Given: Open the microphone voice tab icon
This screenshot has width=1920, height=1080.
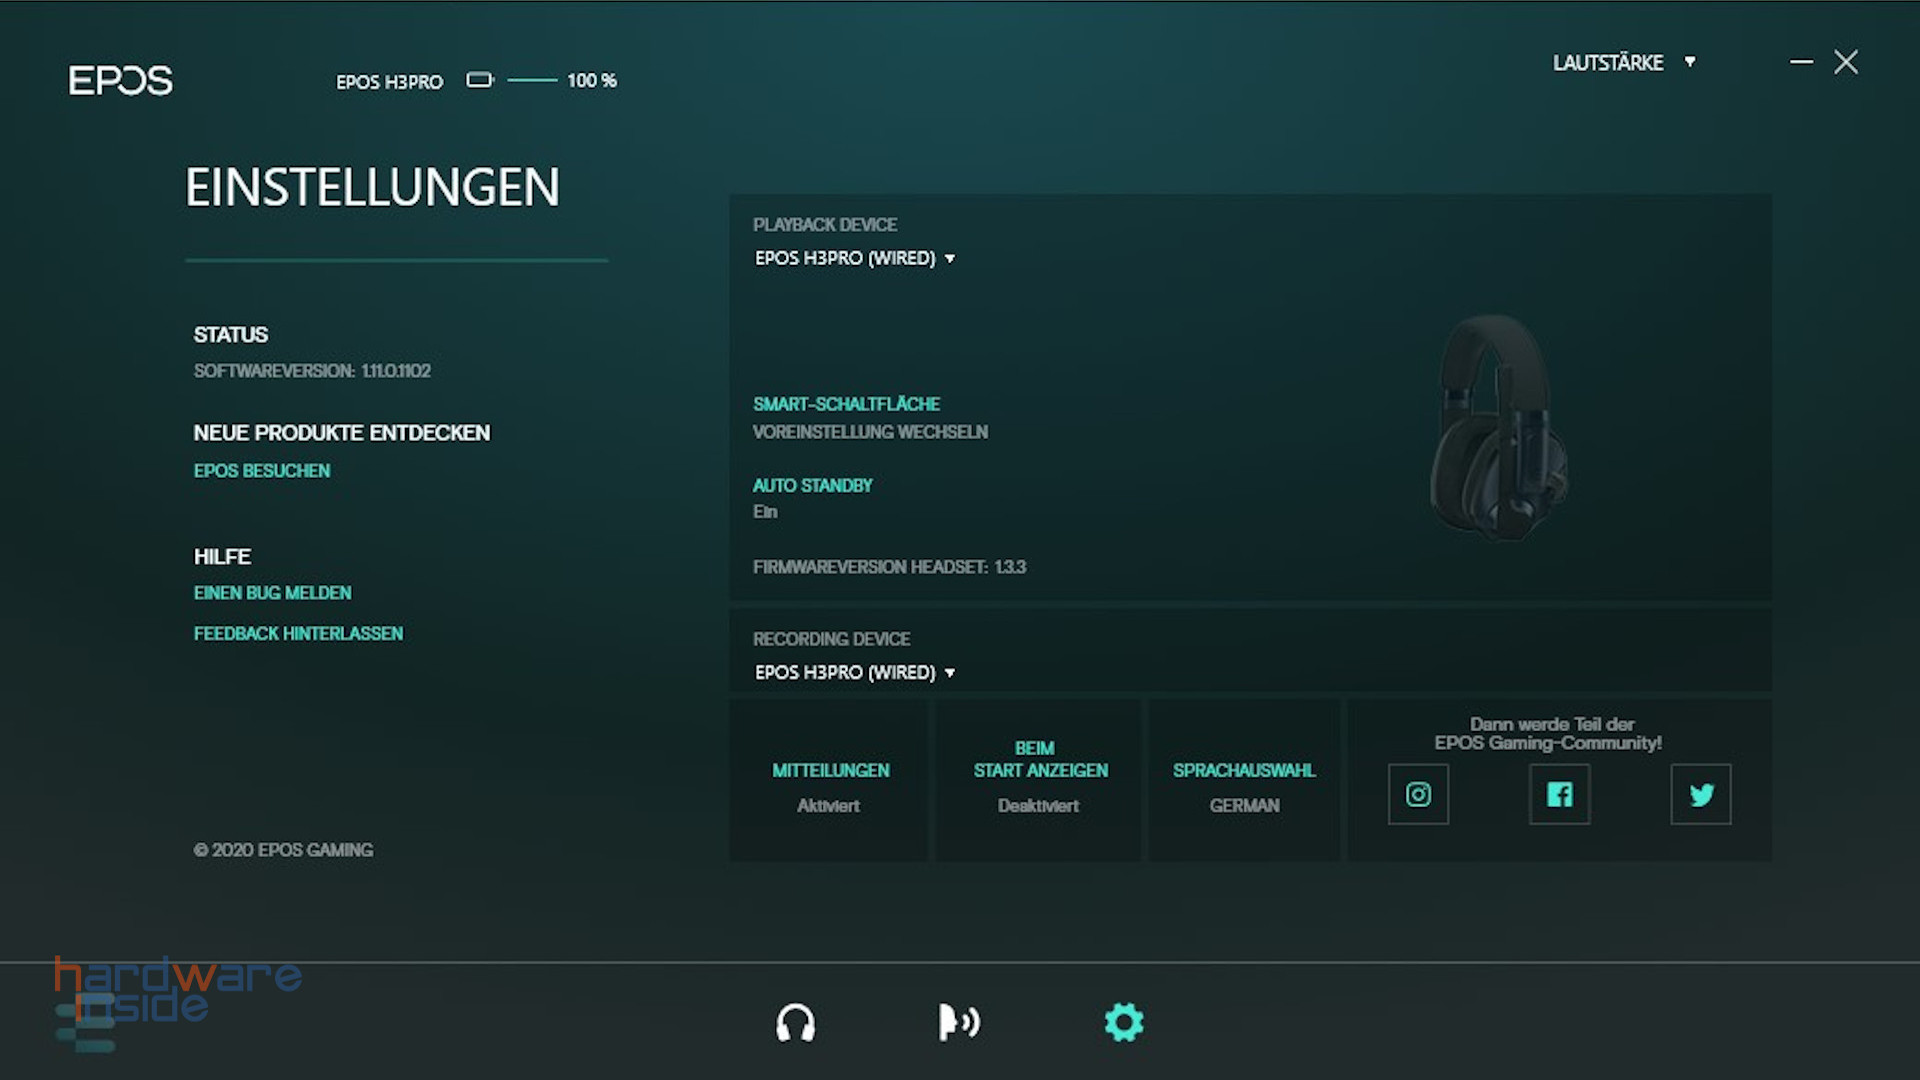Looking at the screenshot, I should [958, 1022].
